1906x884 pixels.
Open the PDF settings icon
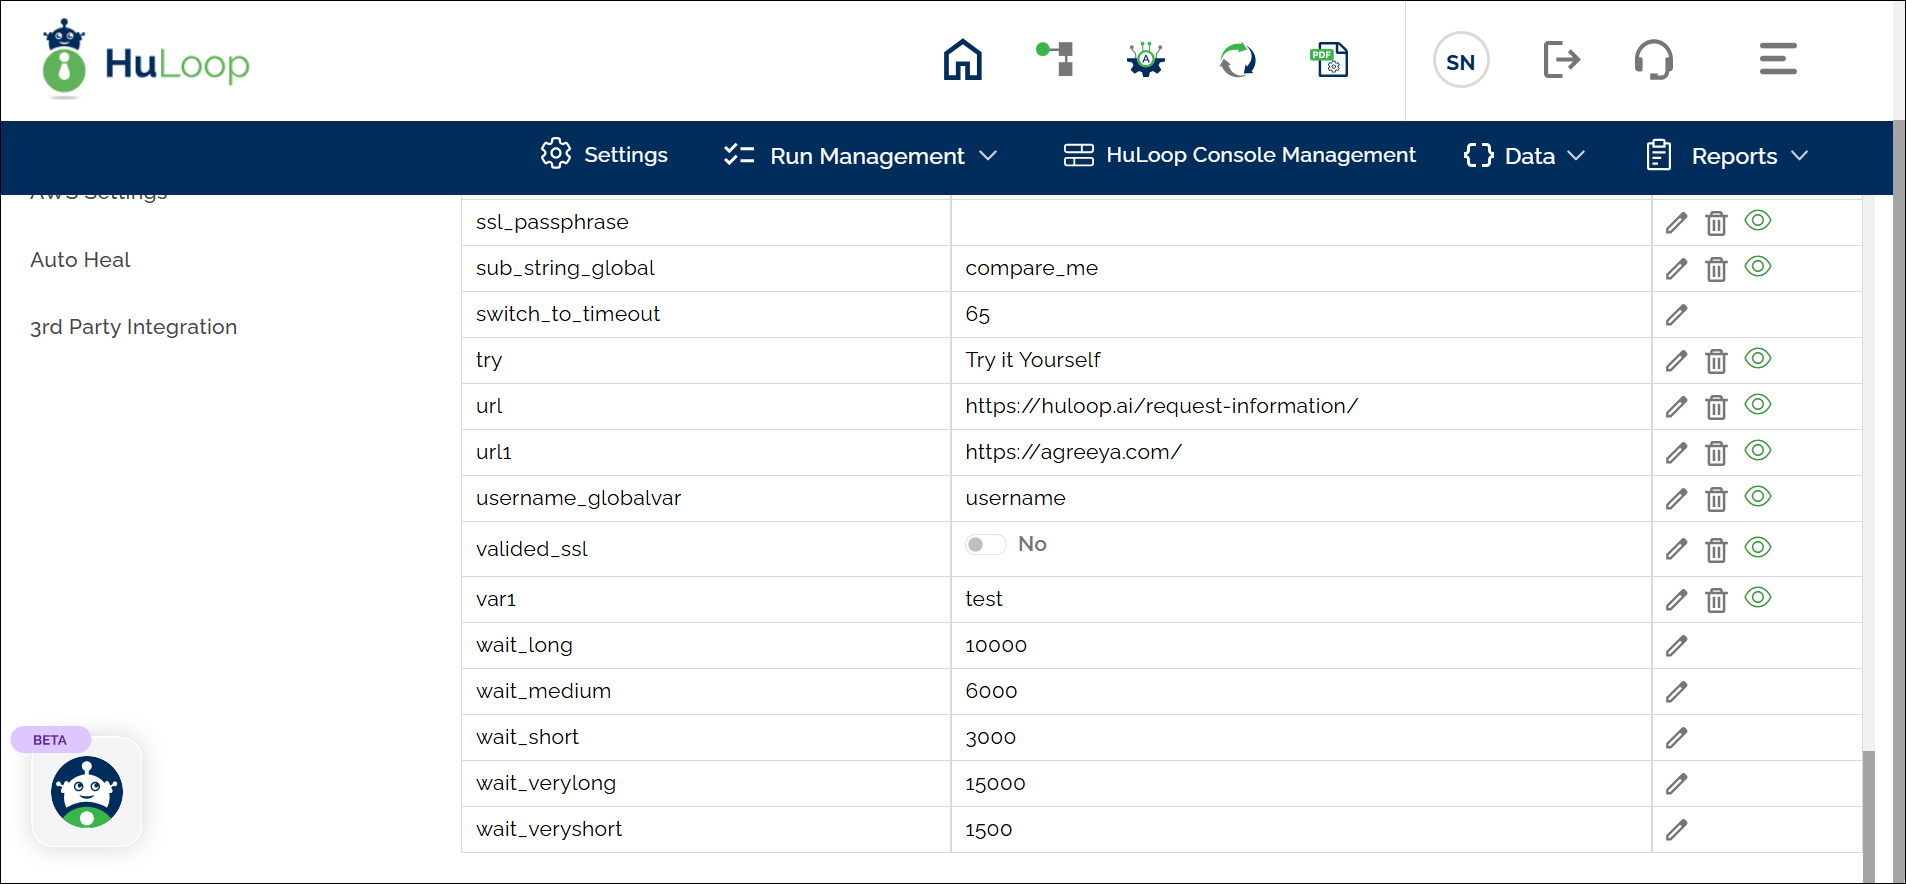click(1329, 60)
